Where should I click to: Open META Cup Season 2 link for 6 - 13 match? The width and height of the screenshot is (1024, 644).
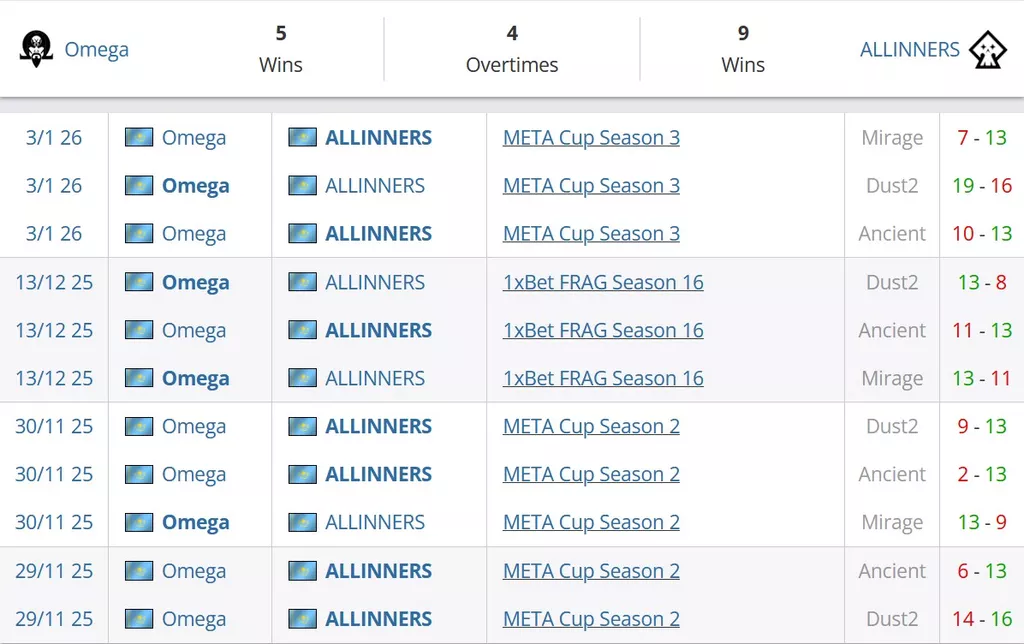coord(591,571)
